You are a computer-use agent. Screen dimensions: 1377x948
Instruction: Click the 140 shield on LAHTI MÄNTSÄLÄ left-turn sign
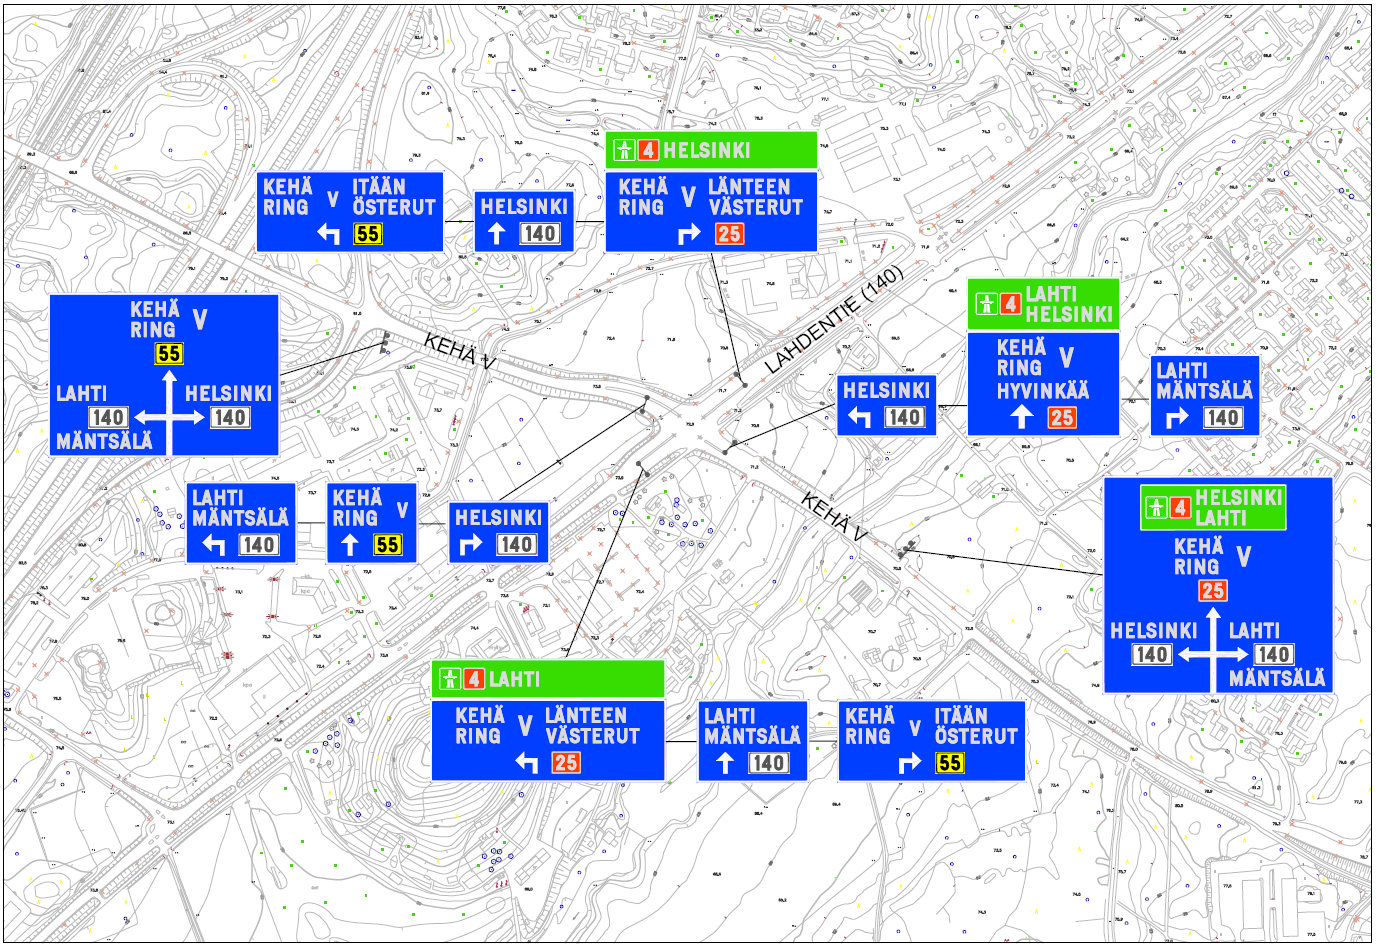(x=258, y=545)
